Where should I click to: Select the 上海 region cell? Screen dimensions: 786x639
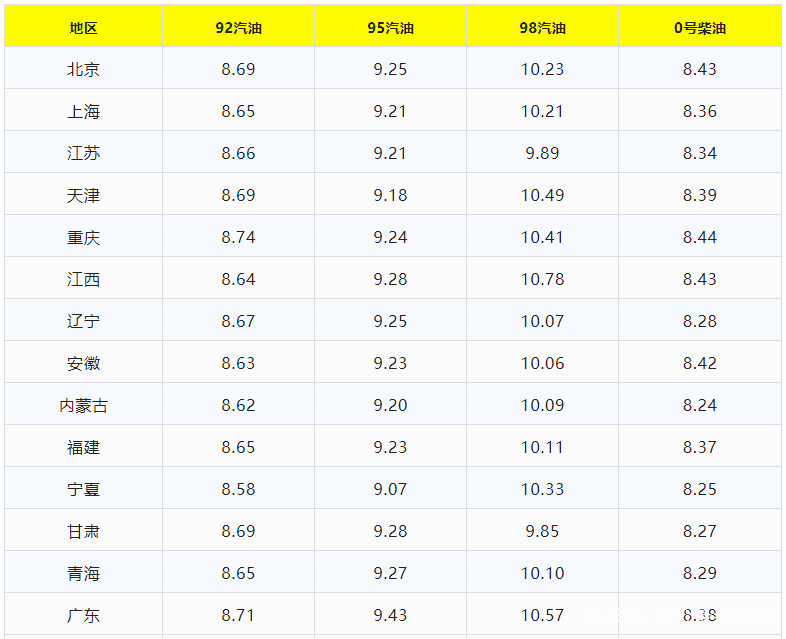point(83,111)
